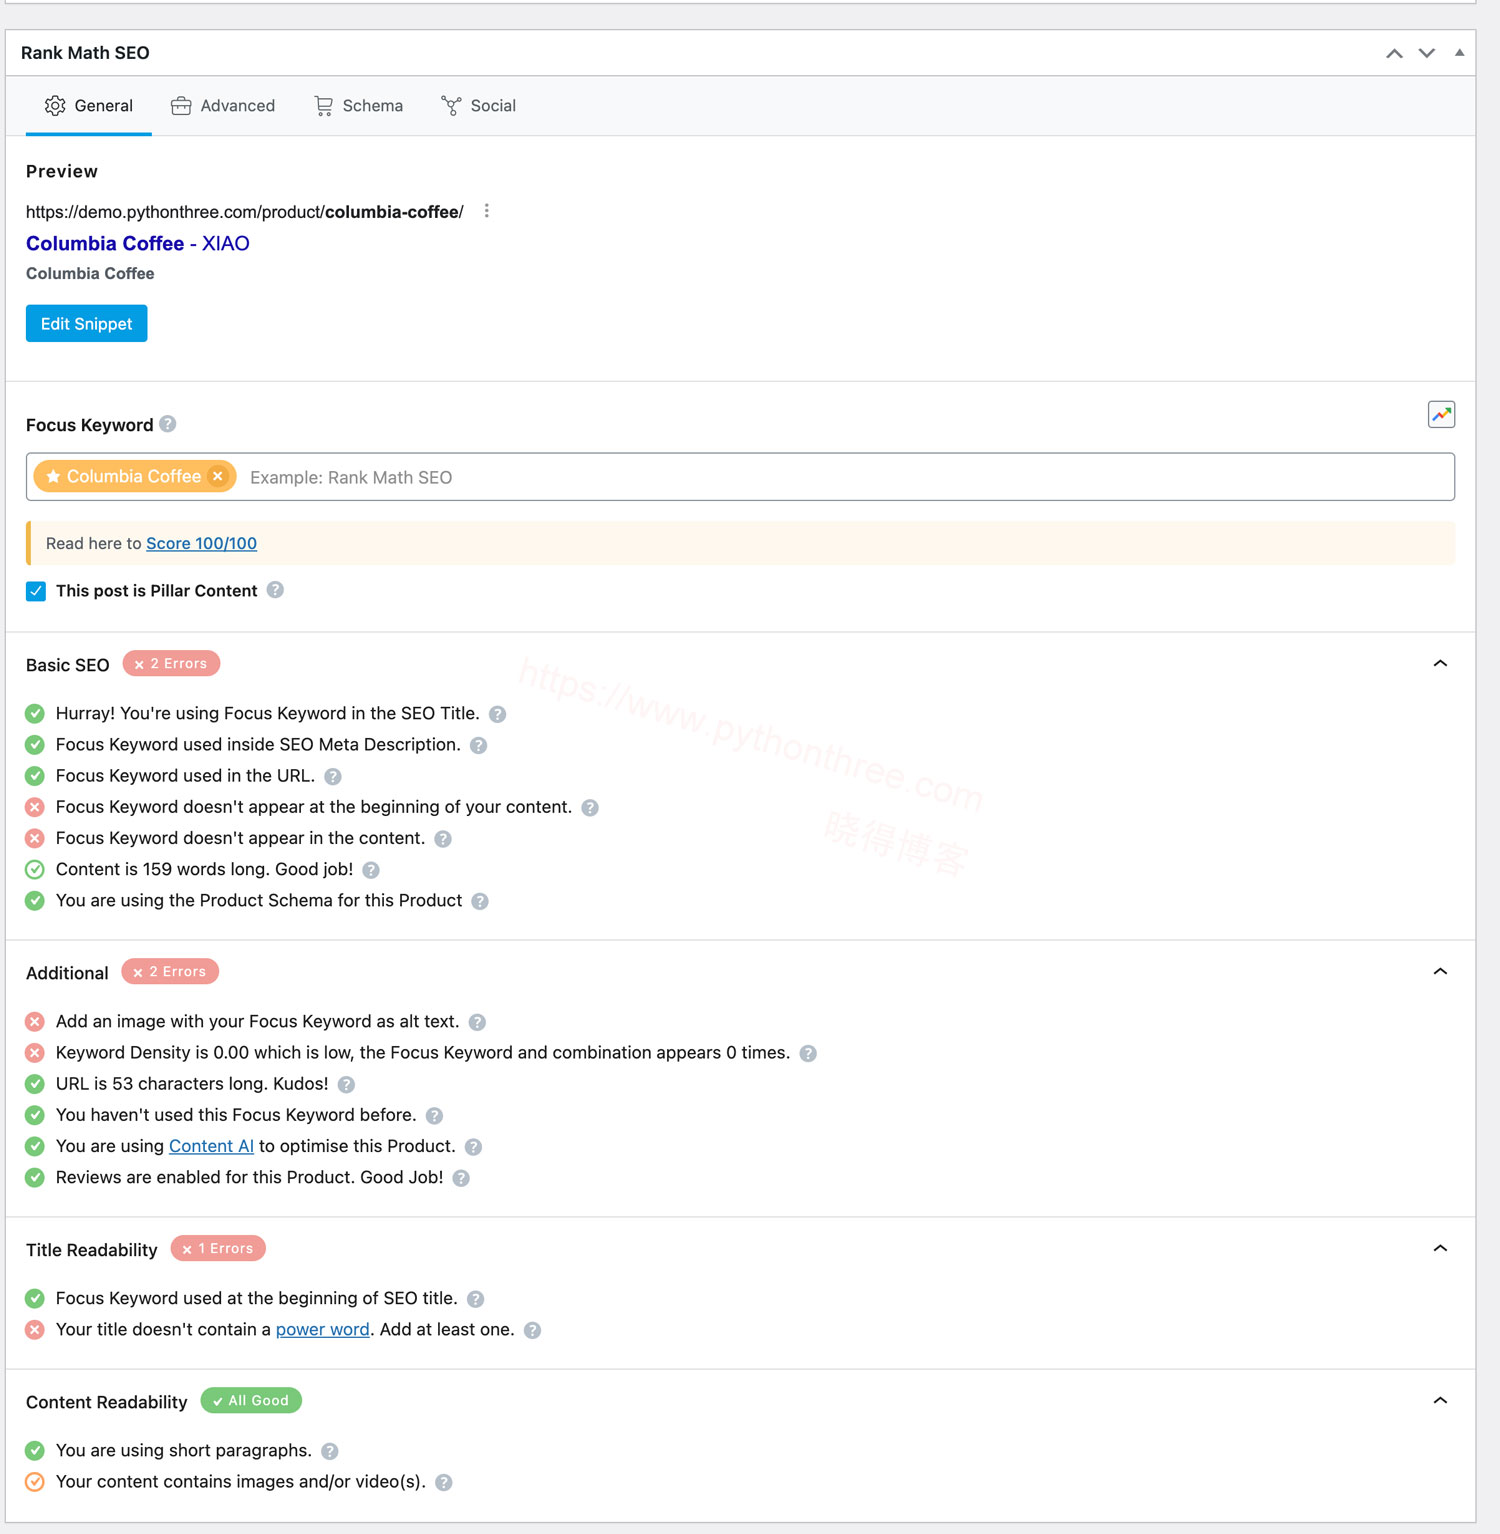
Task: Open help for keyword at beginning of content
Action: [x=590, y=807]
